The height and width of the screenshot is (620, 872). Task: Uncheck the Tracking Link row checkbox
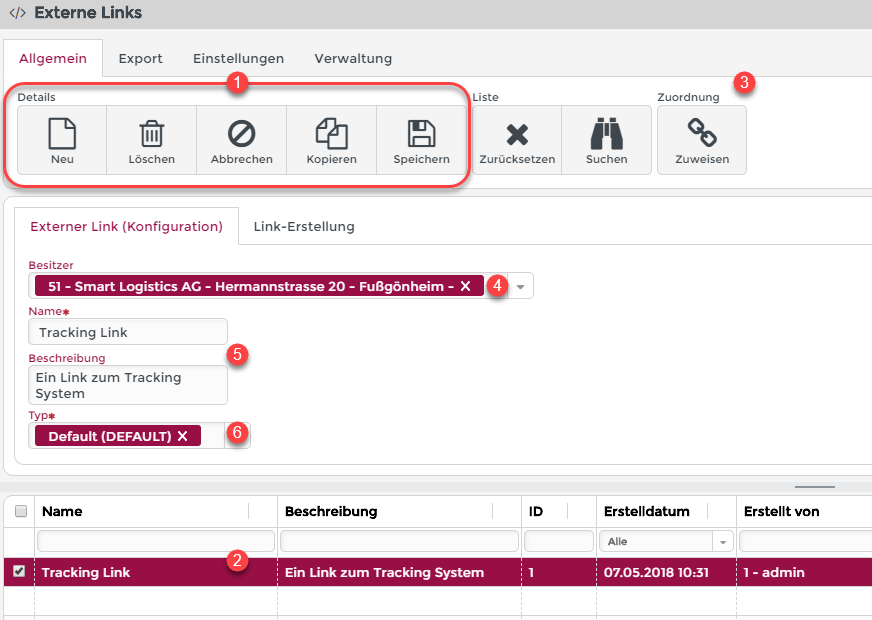point(21,573)
